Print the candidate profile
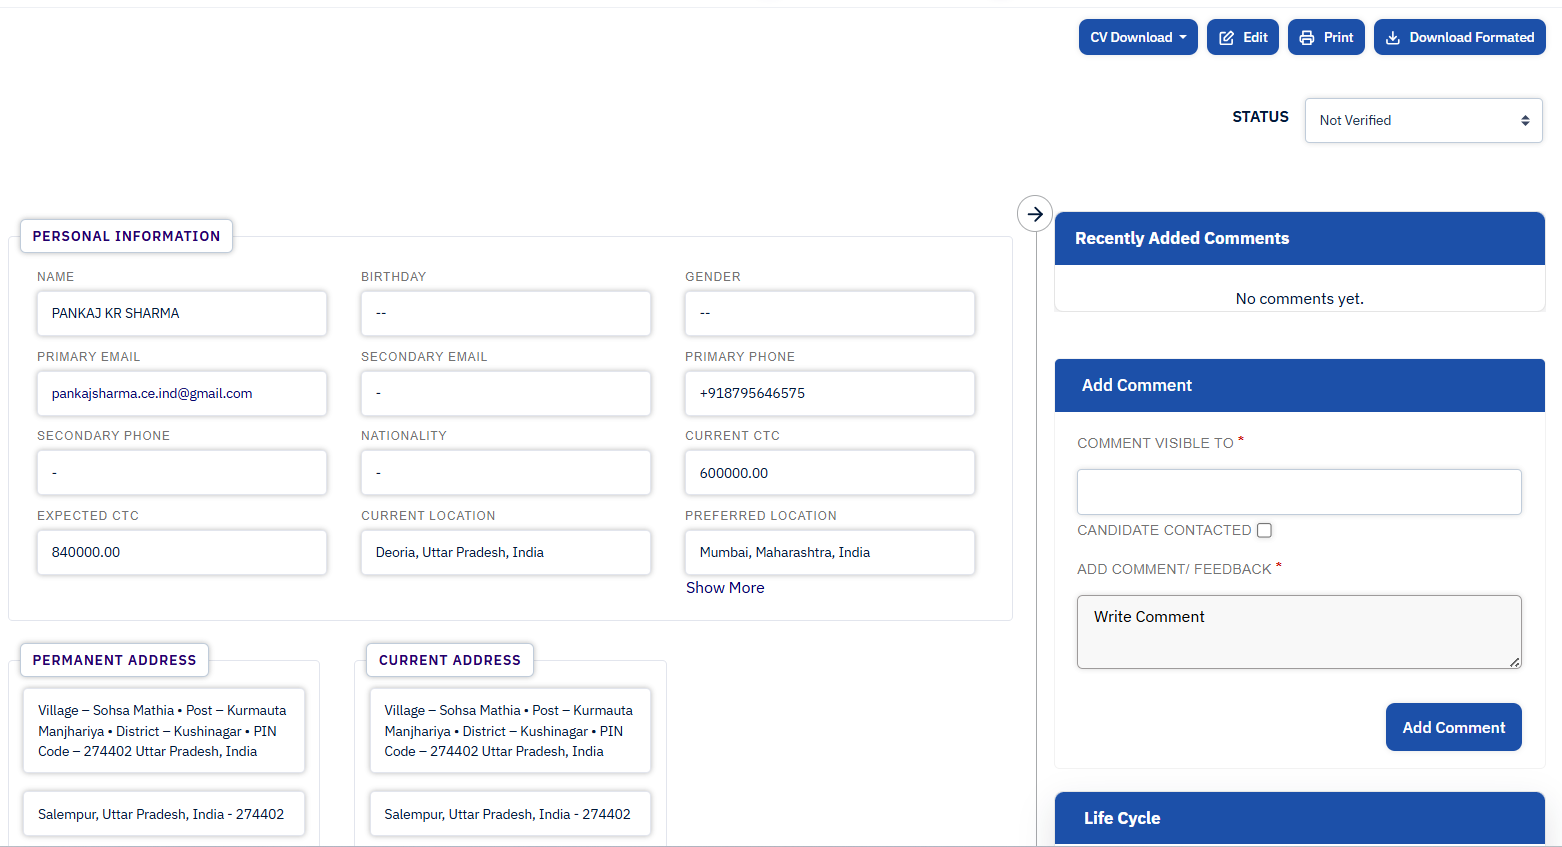The height and width of the screenshot is (847, 1562). pyautogui.click(x=1326, y=37)
